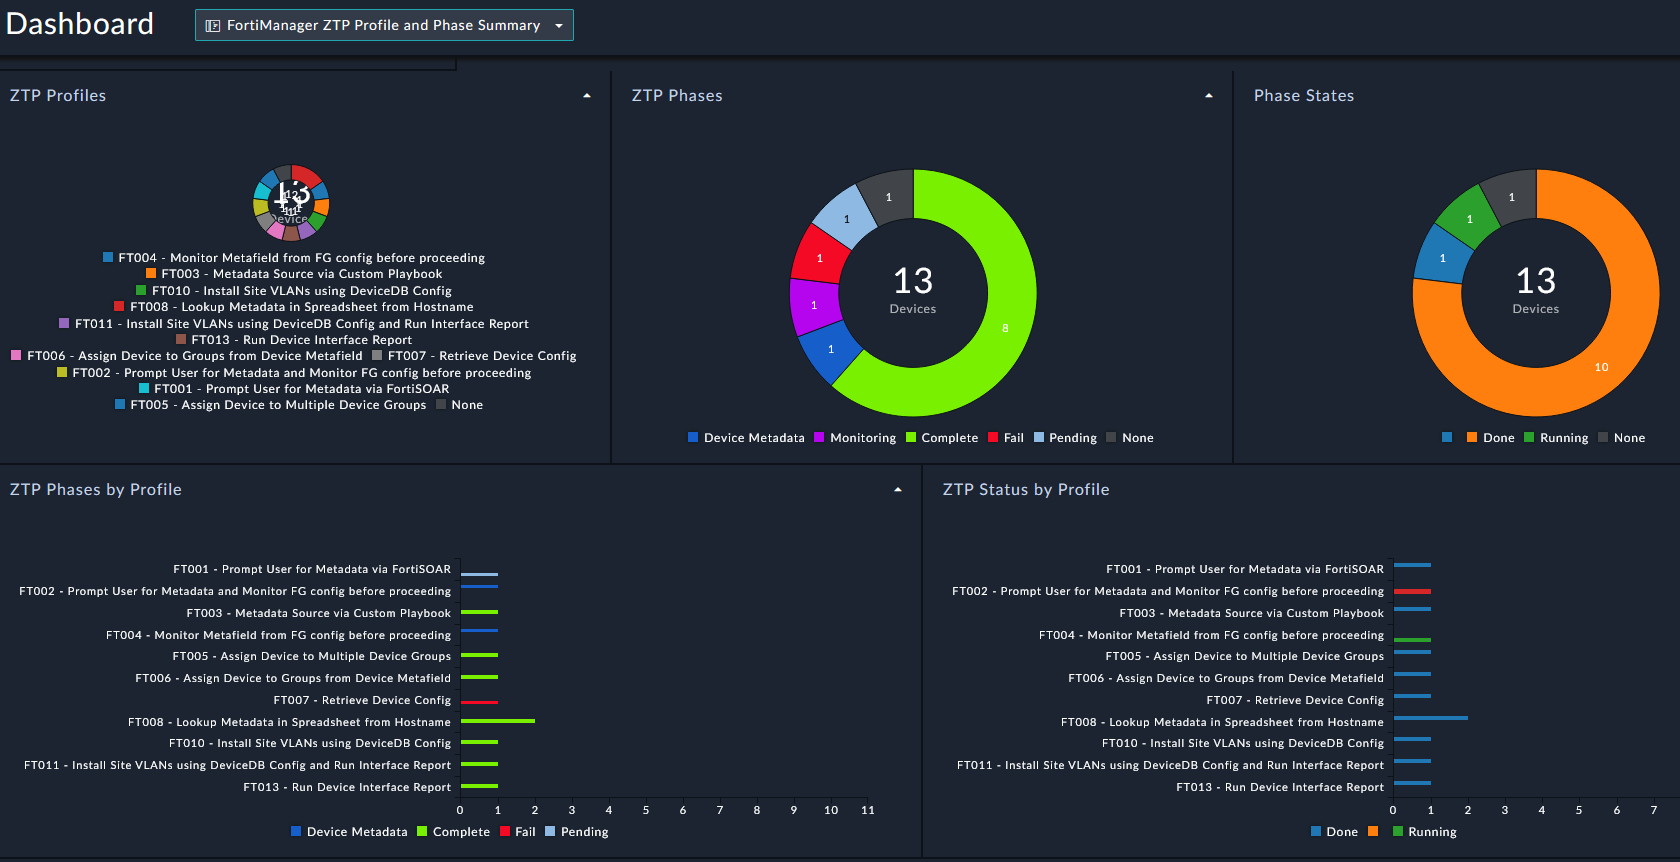Toggle FT001 legend entry in ZTP Profiles
The width and height of the screenshot is (1680, 862).
294,389
